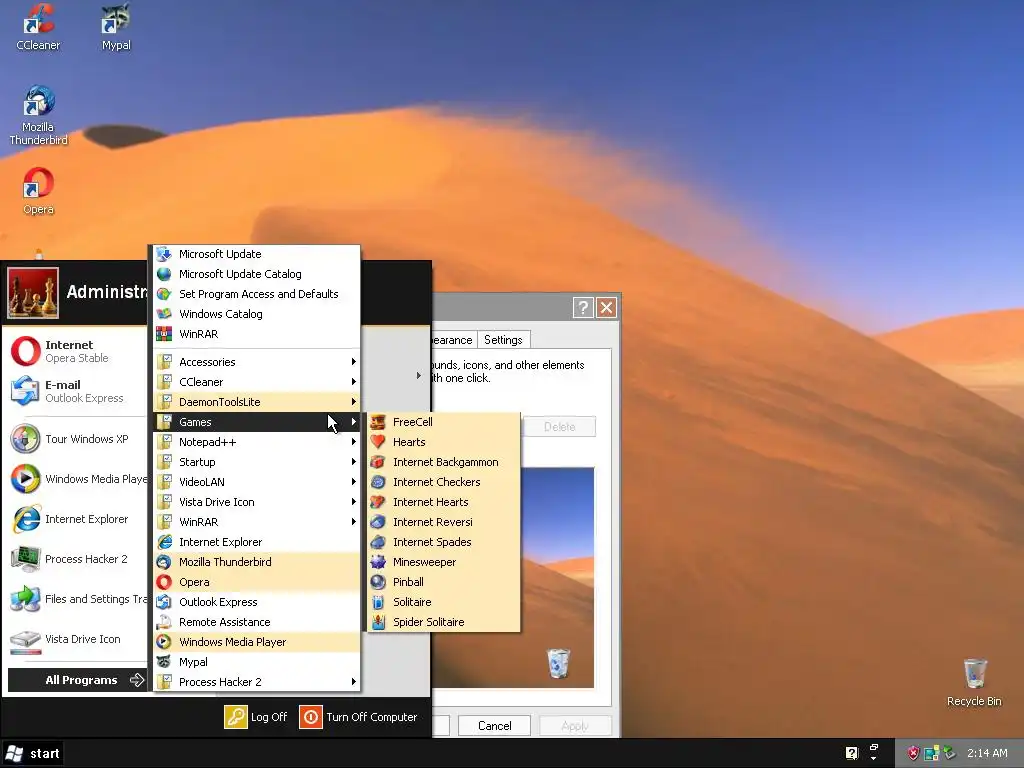The height and width of the screenshot is (768, 1024).
Task: Open pinned Internet Opera Stable entry
Action: [x=77, y=351]
